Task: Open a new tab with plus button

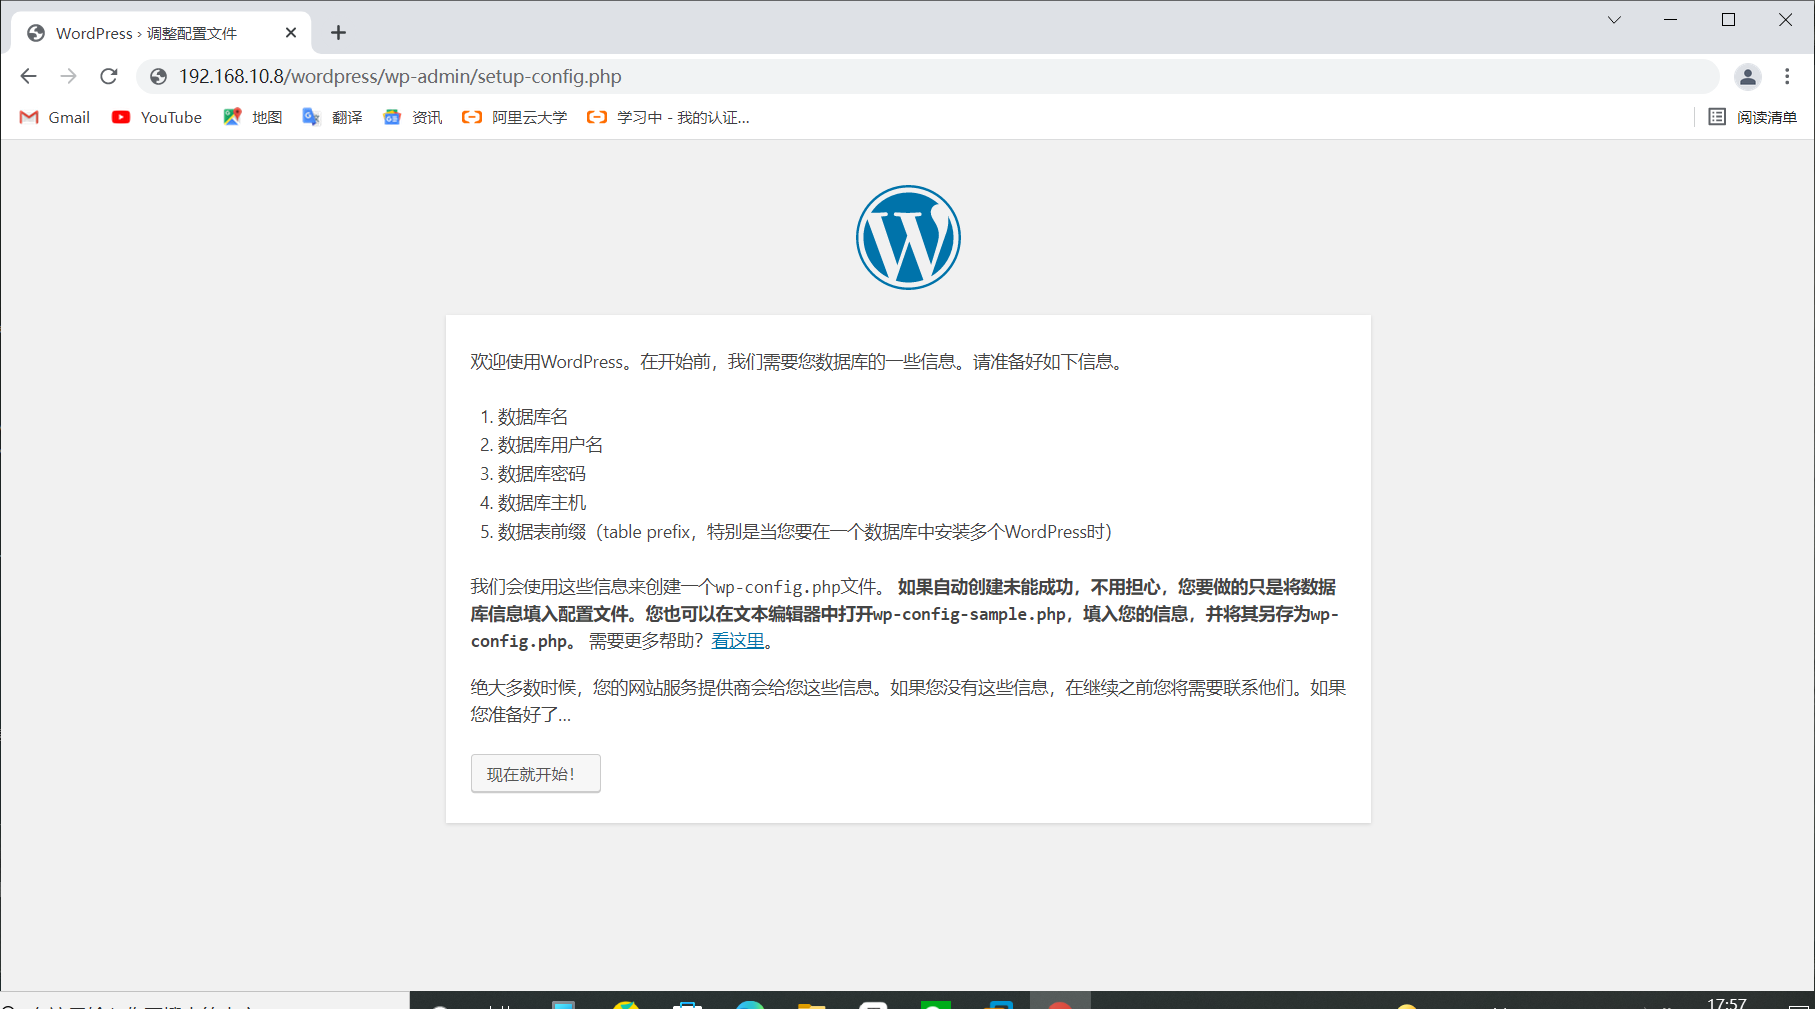Action: pos(338,33)
